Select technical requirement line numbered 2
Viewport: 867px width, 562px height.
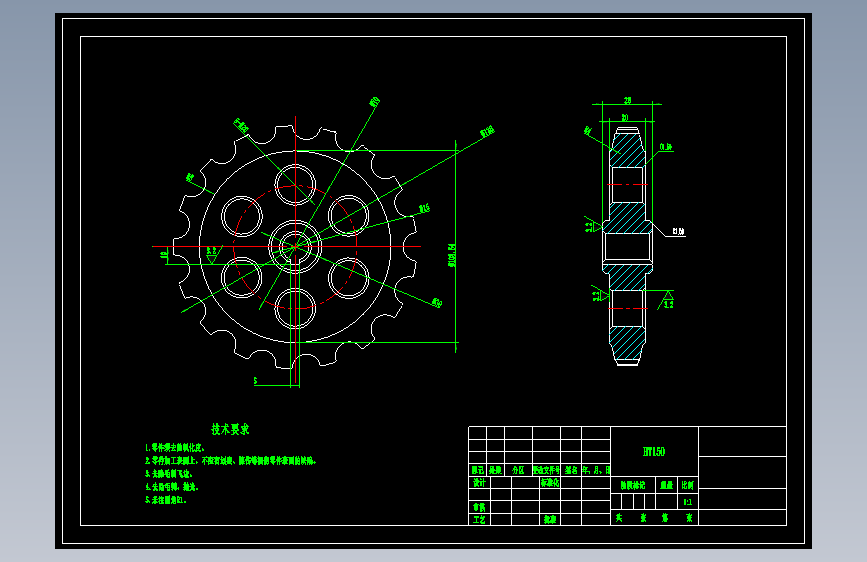(231, 461)
